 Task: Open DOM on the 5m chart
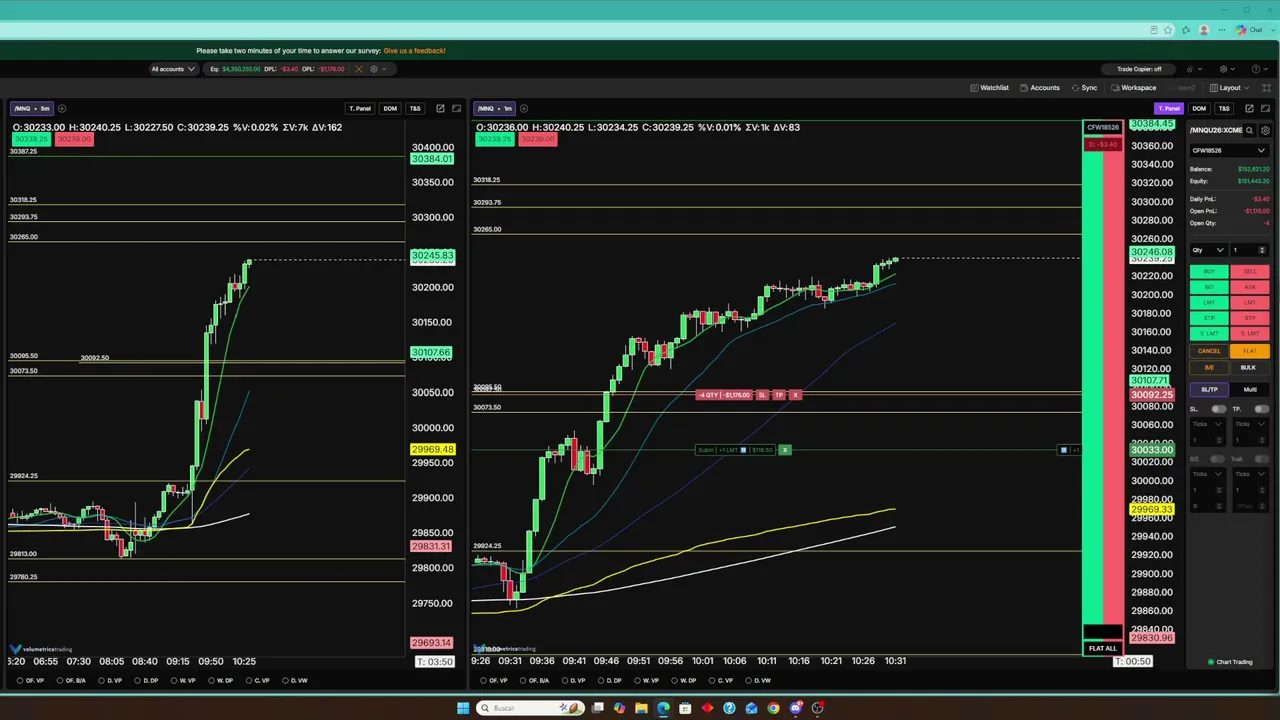pyautogui.click(x=390, y=108)
